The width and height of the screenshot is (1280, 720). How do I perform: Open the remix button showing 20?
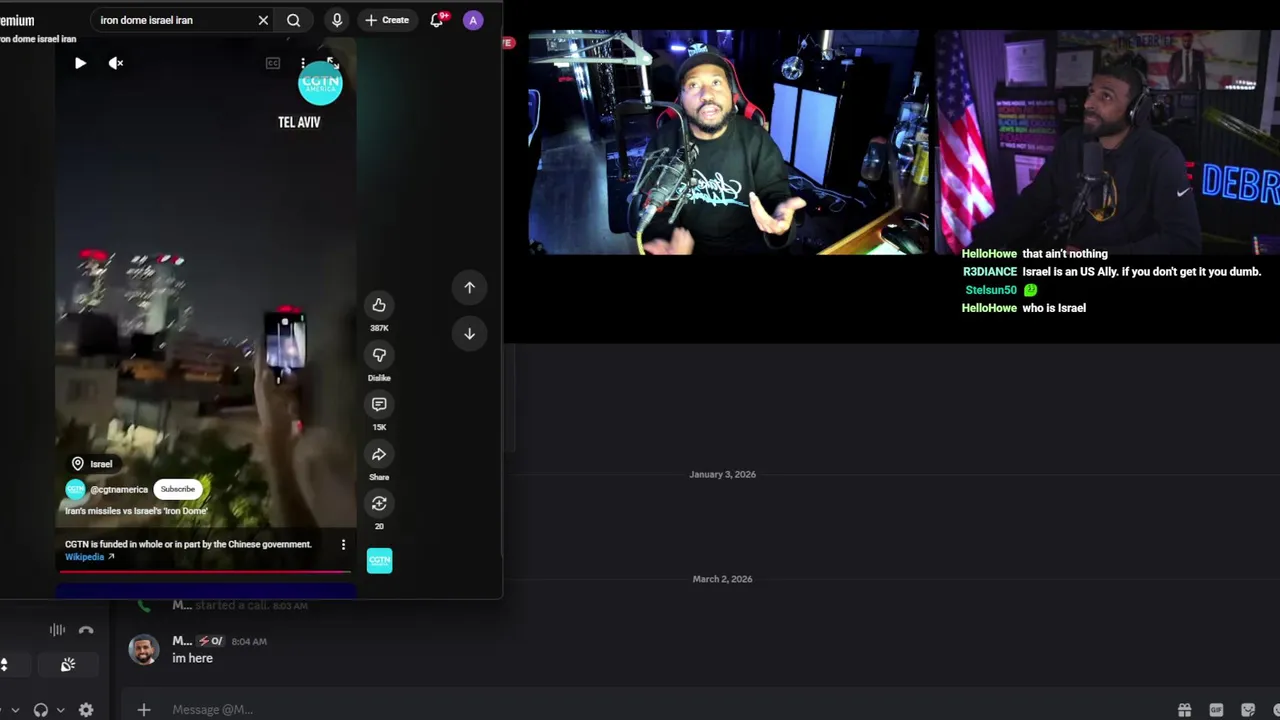[x=379, y=503]
